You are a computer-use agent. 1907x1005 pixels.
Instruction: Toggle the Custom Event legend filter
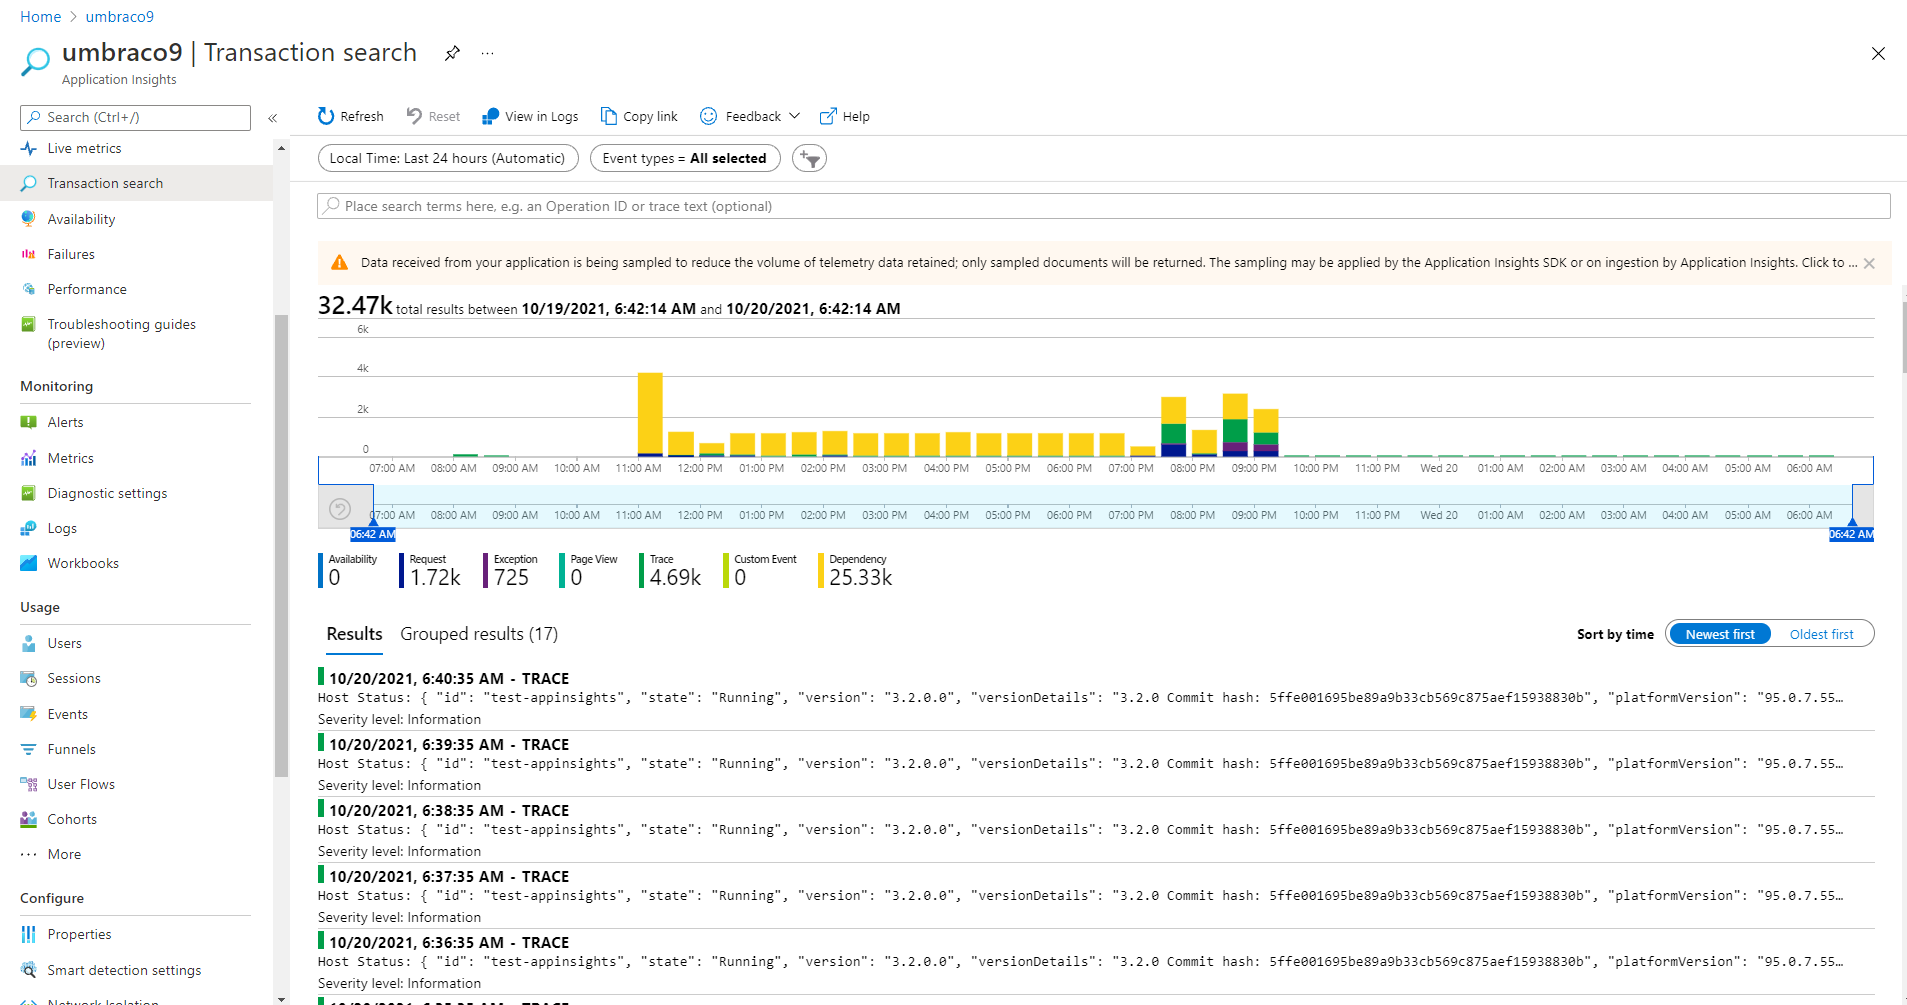(762, 571)
